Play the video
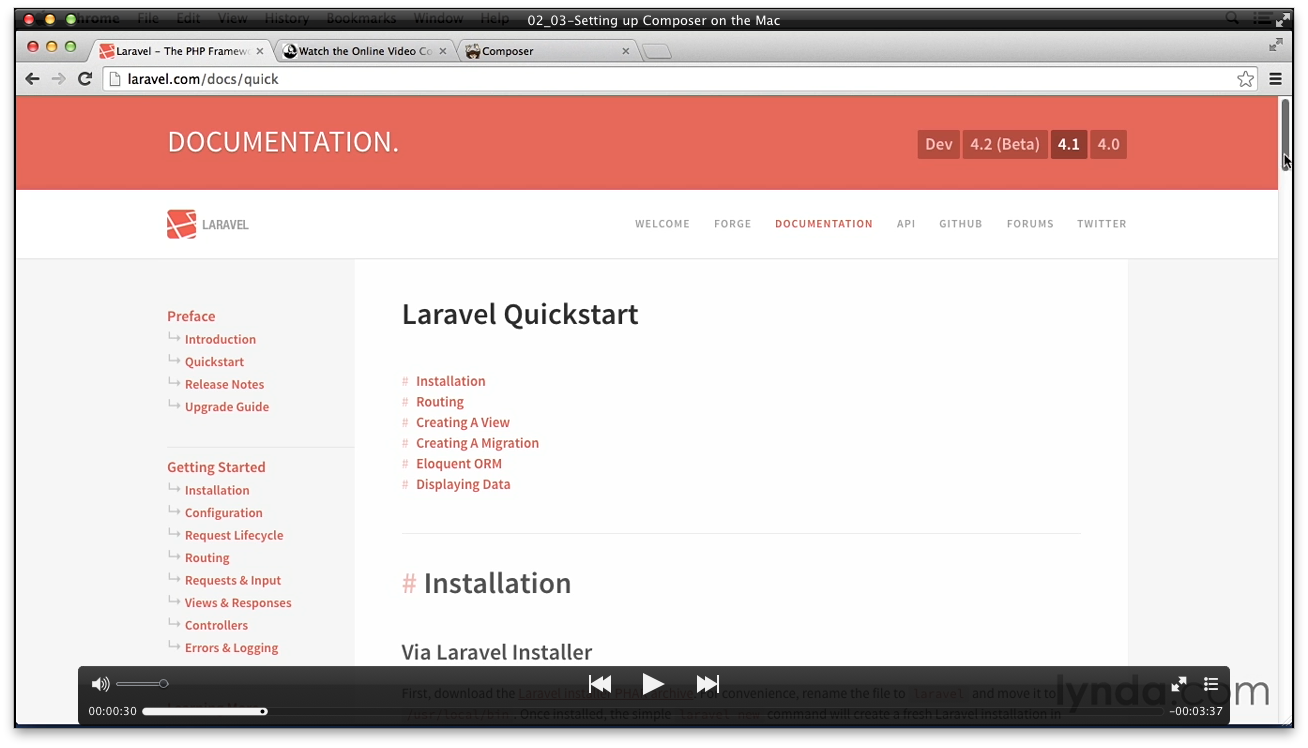 coord(653,684)
